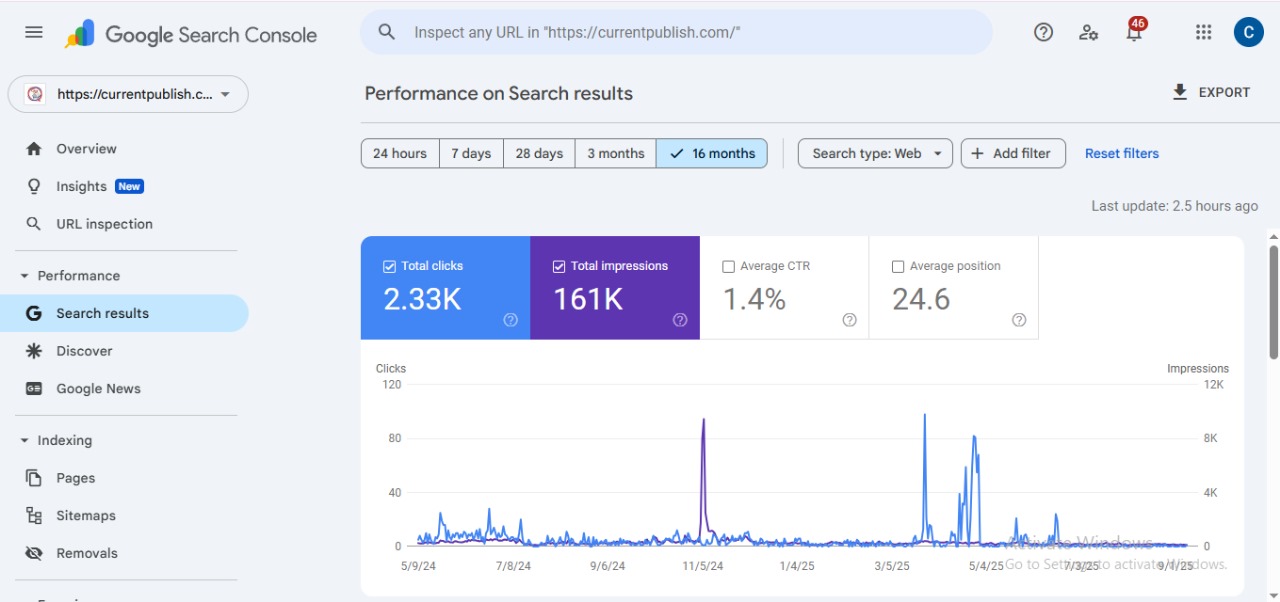Open the users and settings icon

[1089, 32]
